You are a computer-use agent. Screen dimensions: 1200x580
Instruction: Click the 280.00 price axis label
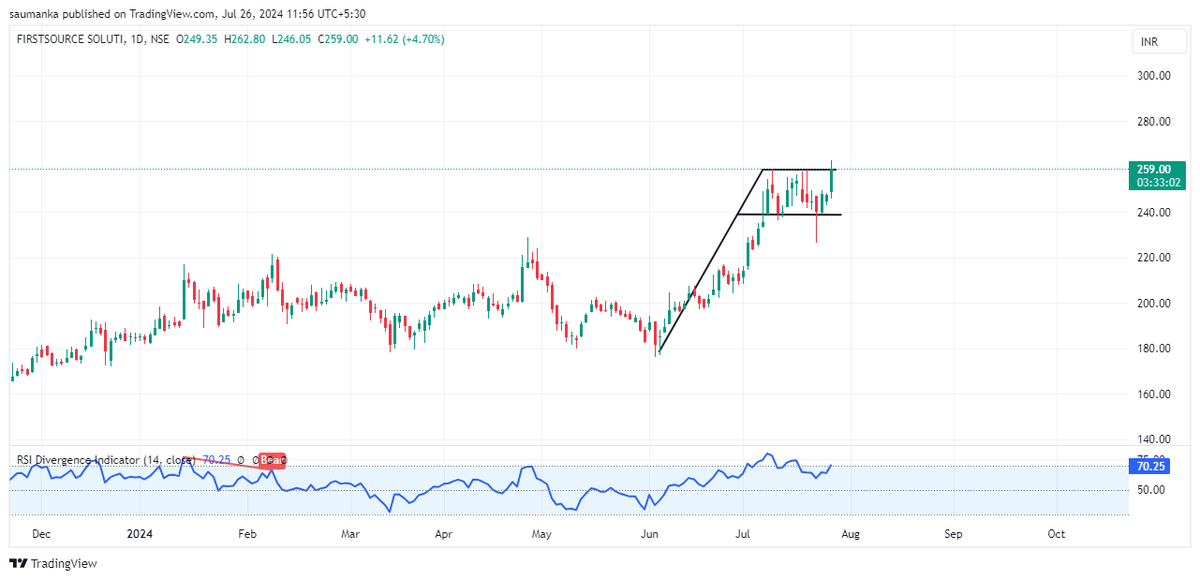(1154, 122)
